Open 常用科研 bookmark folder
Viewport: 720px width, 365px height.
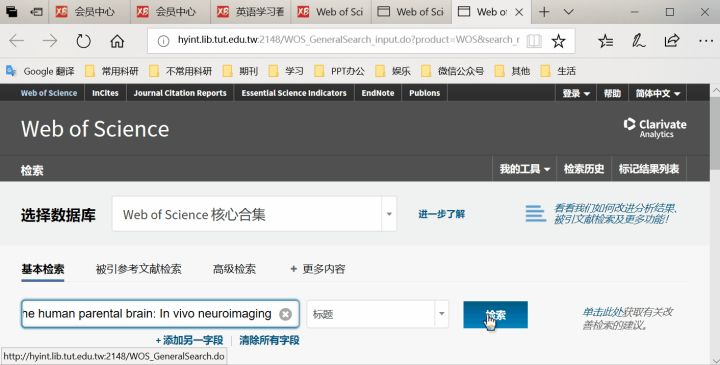[112, 71]
